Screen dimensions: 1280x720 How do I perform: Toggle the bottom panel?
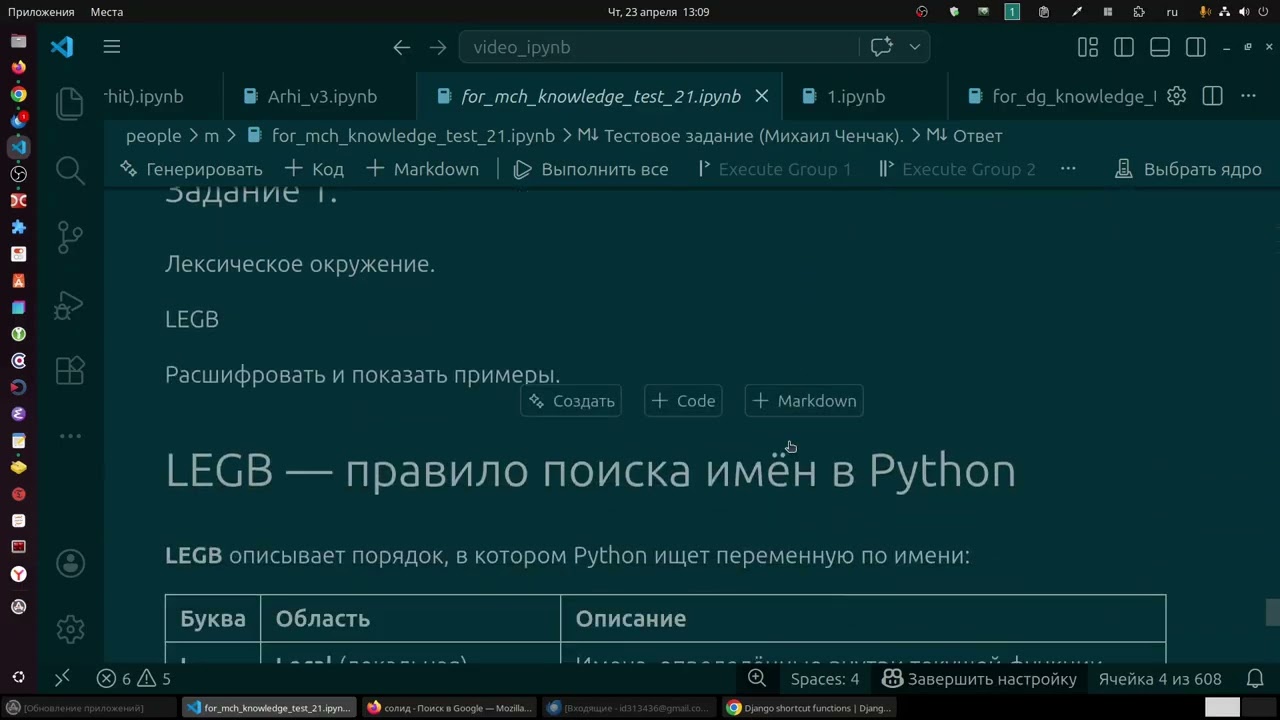pyautogui.click(x=1160, y=47)
